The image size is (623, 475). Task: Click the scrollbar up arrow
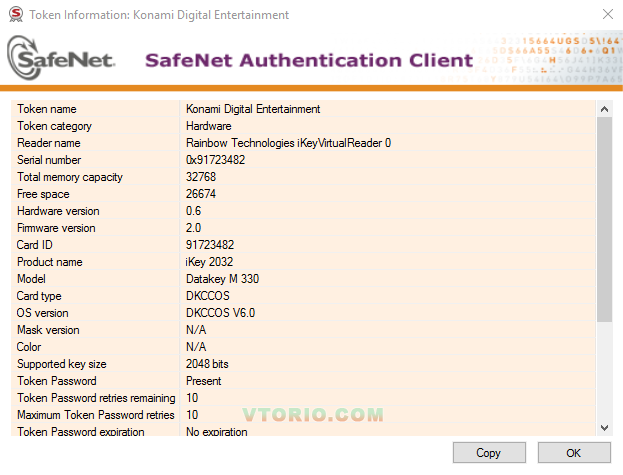pyautogui.click(x=604, y=108)
